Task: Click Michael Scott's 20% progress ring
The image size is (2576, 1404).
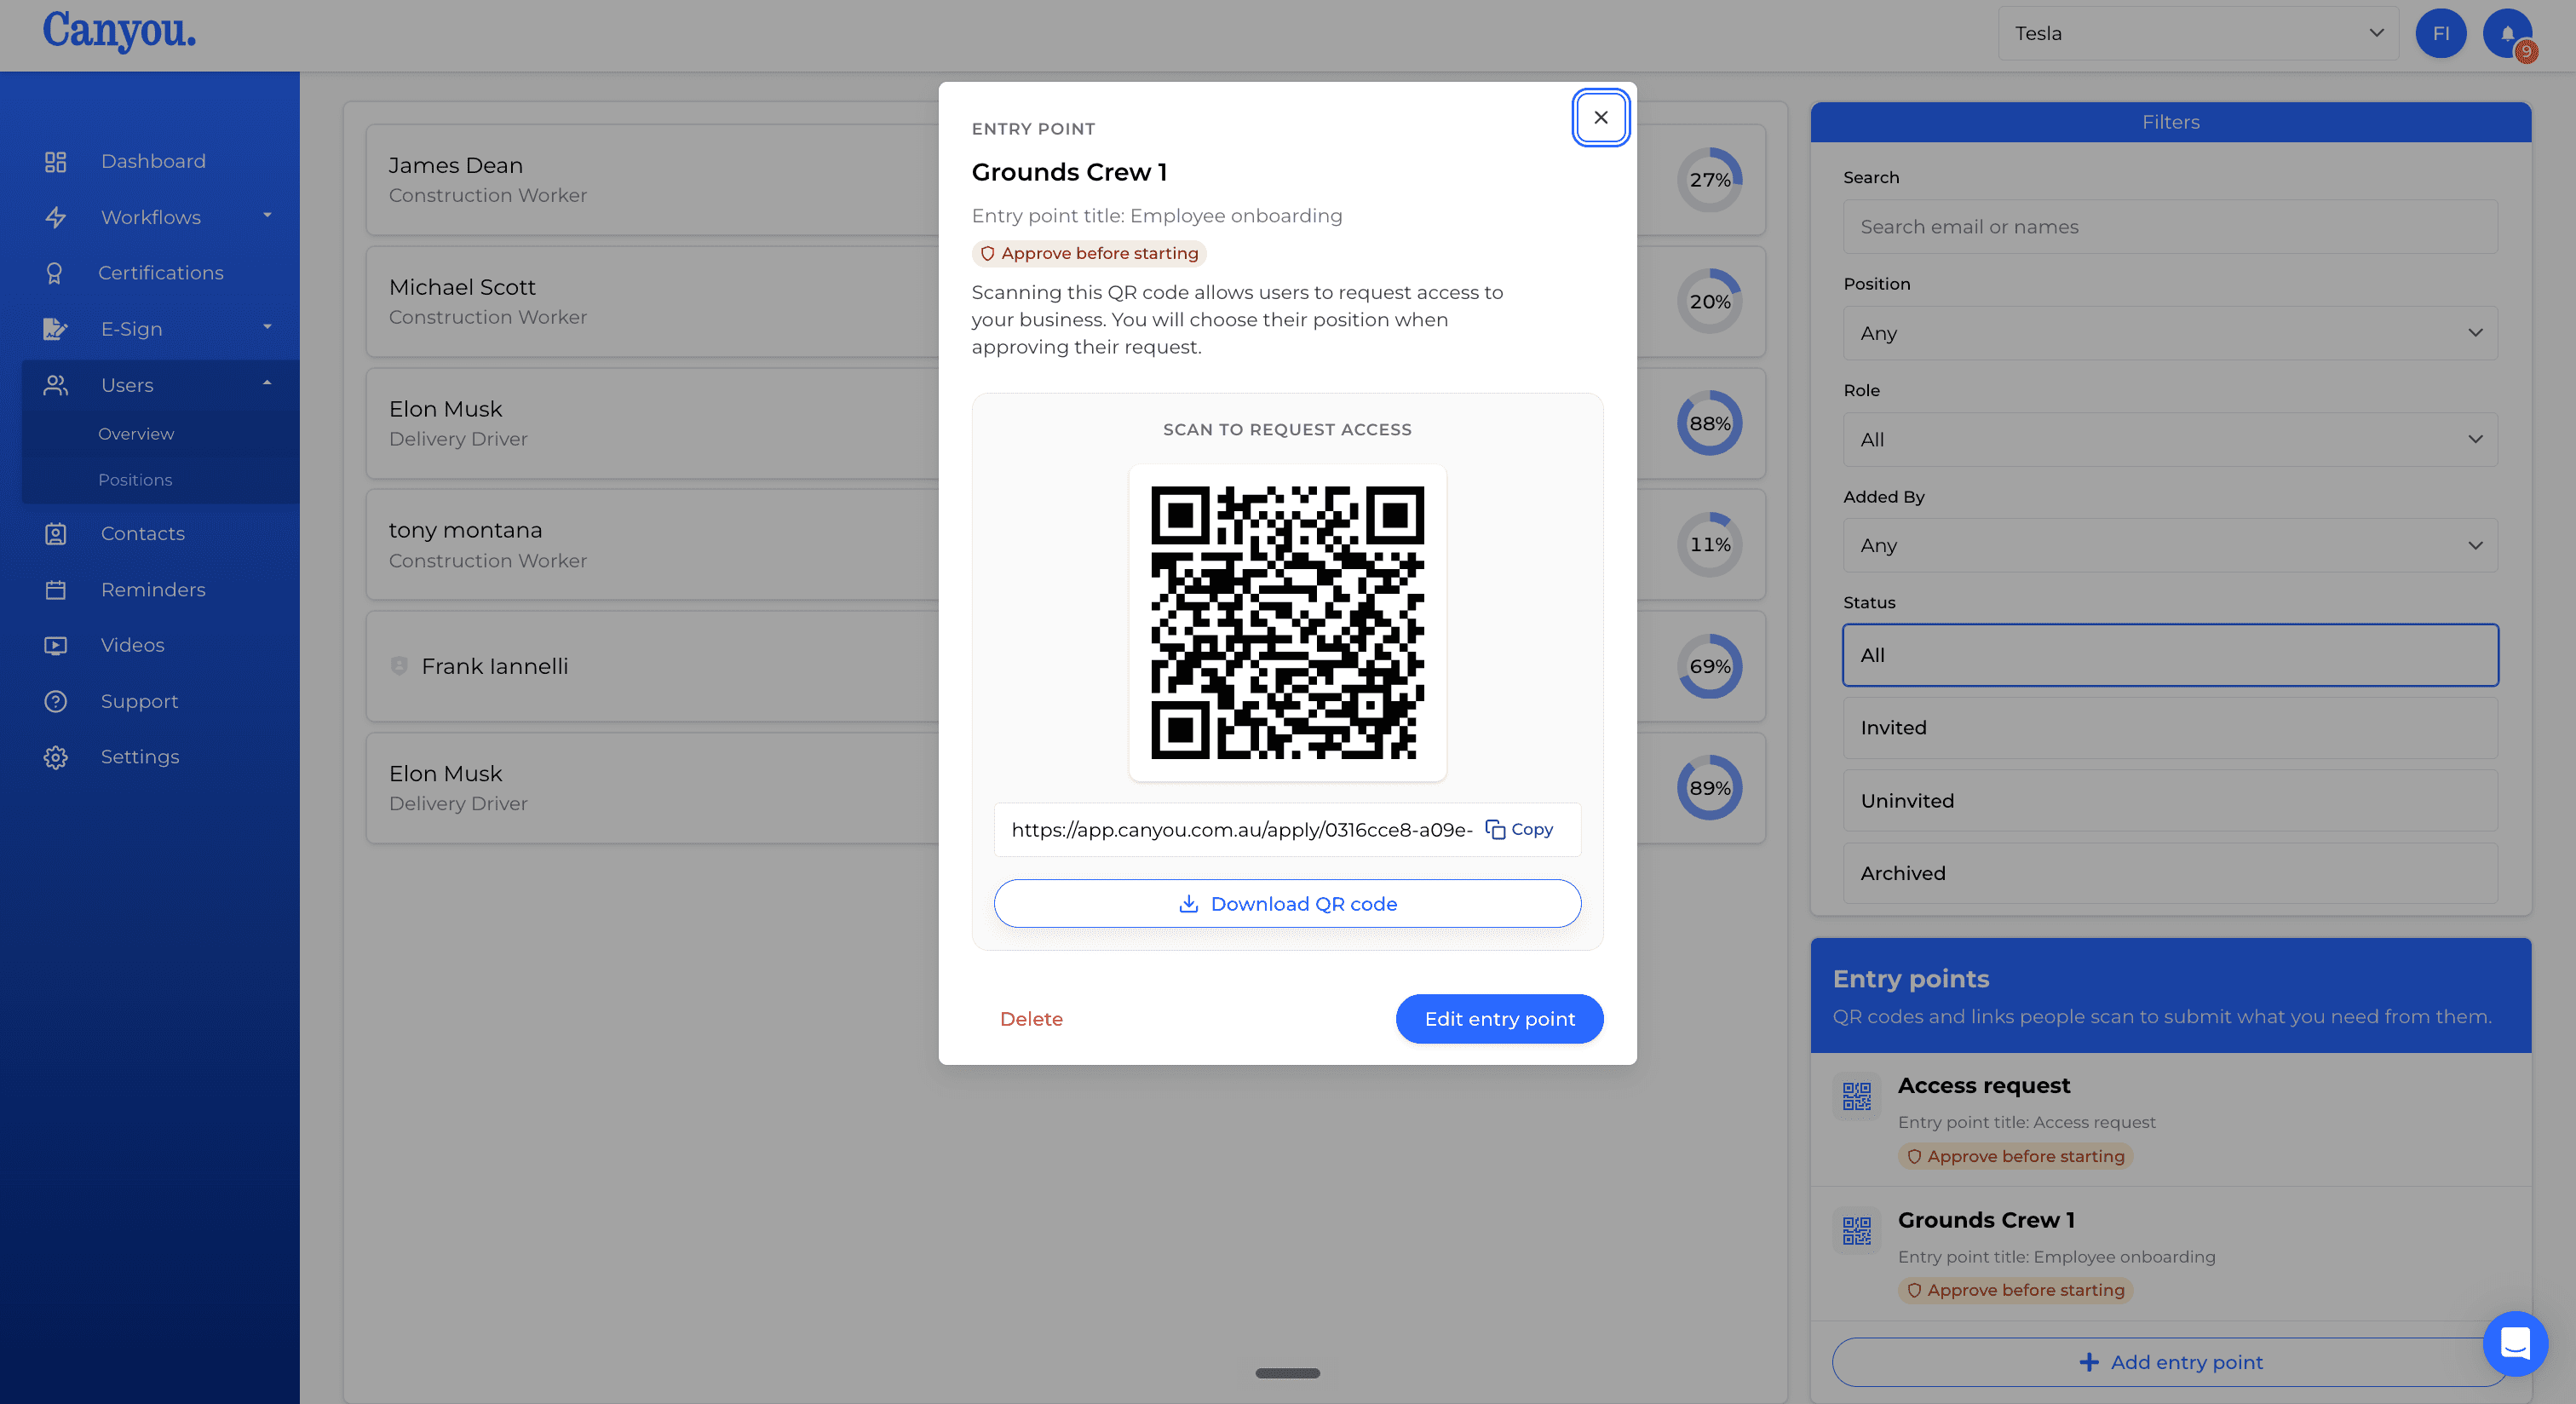Action: coord(1709,301)
